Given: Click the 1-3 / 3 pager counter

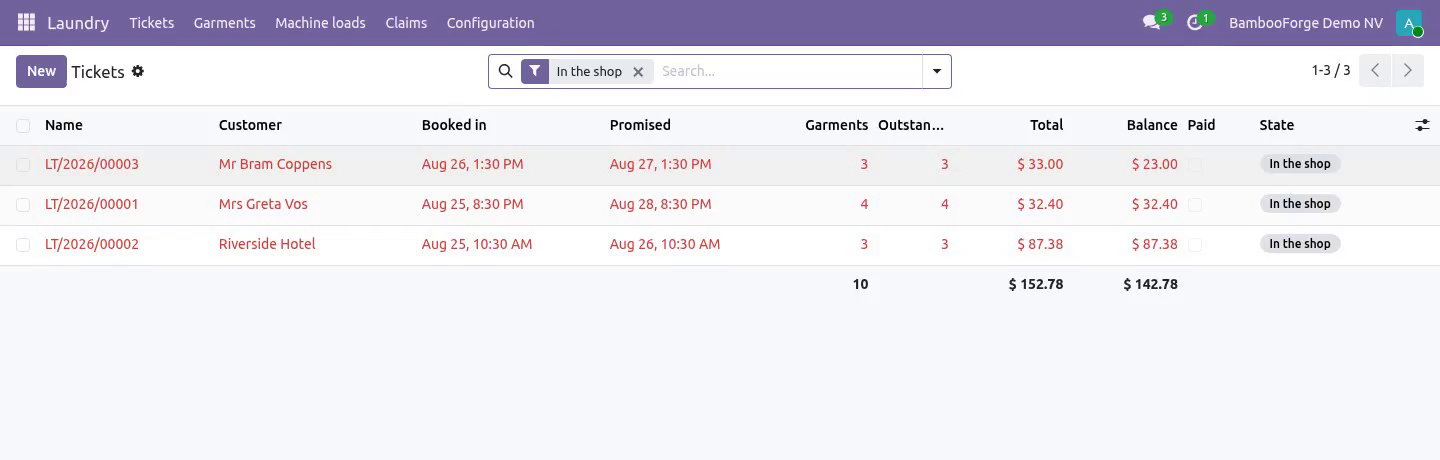Looking at the screenshot, I should click(1331, 71).
